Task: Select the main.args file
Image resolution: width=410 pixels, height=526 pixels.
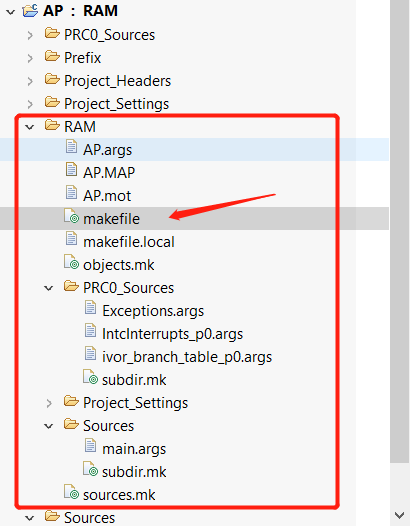Action: pyautogui.click(x=134, y=449)
